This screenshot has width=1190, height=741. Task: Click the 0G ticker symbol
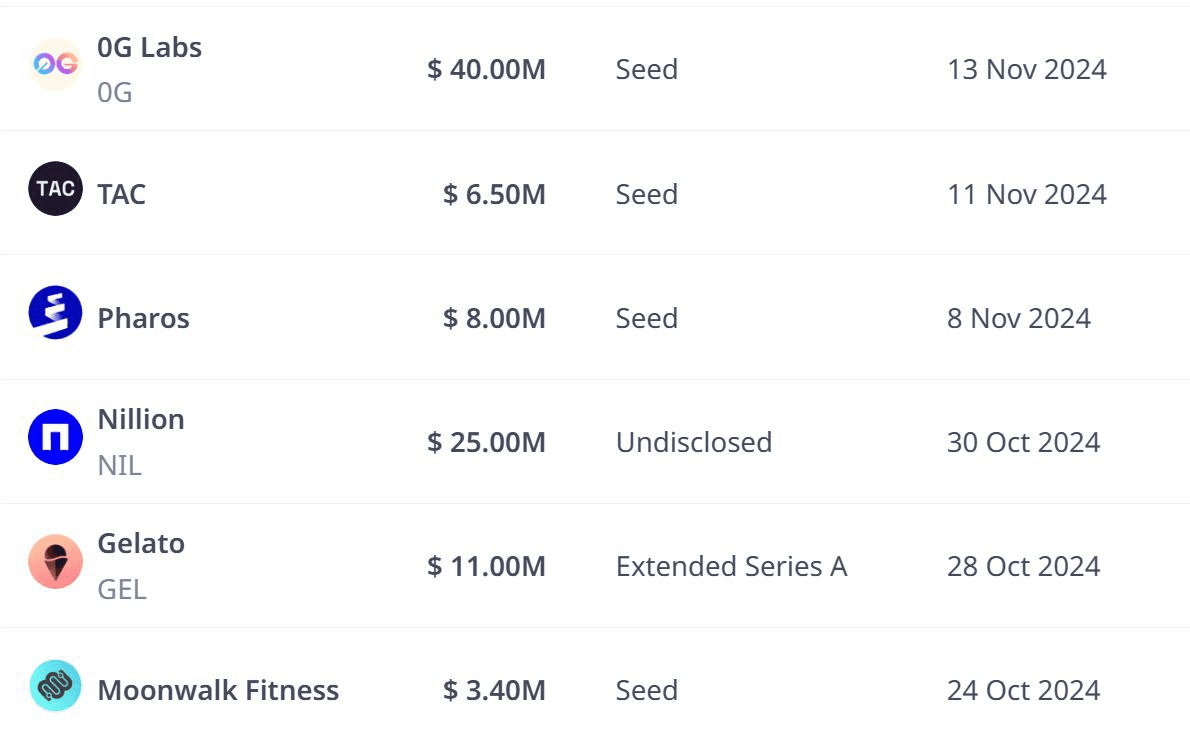(x=114, y=92)
